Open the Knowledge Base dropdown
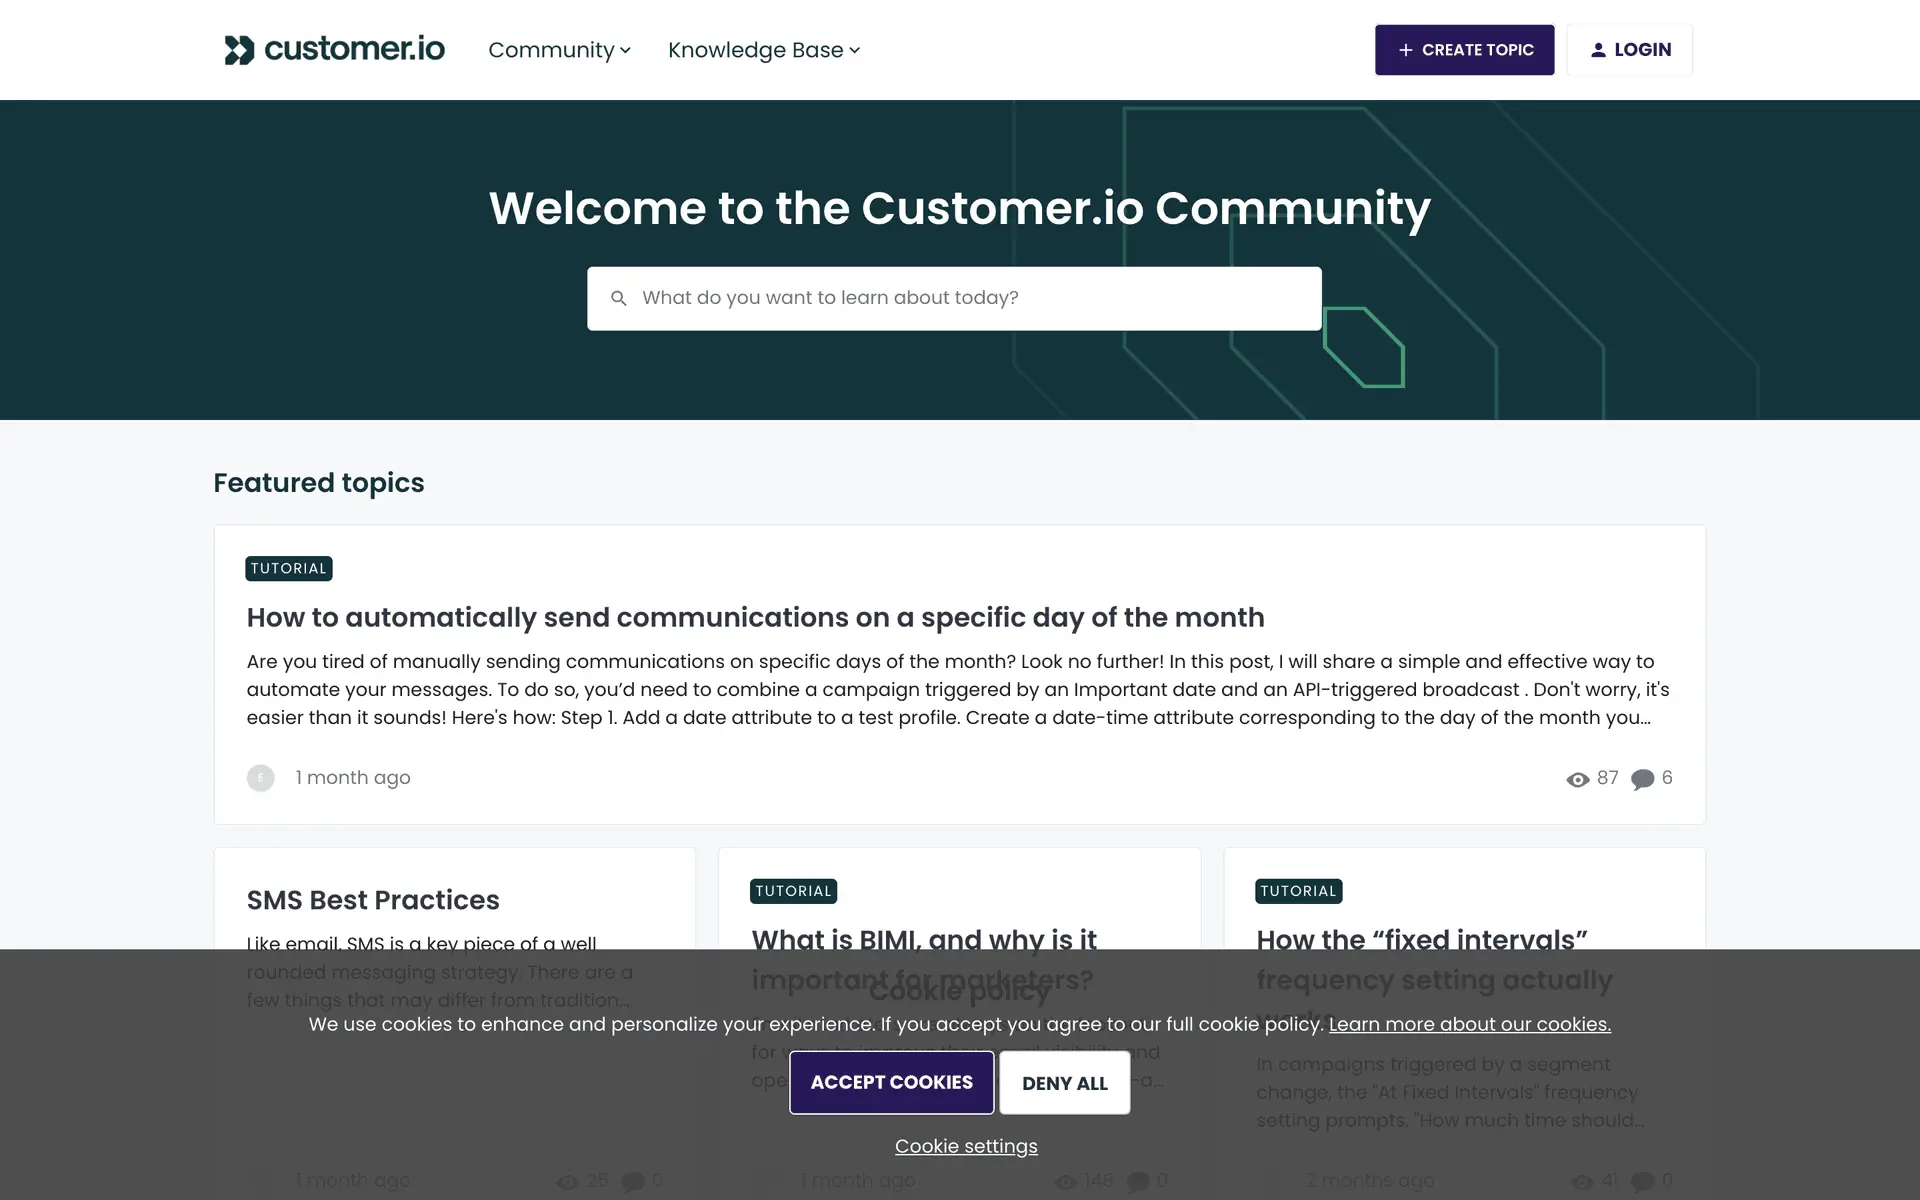1920x1200 pixels. [x=756, y=50]
